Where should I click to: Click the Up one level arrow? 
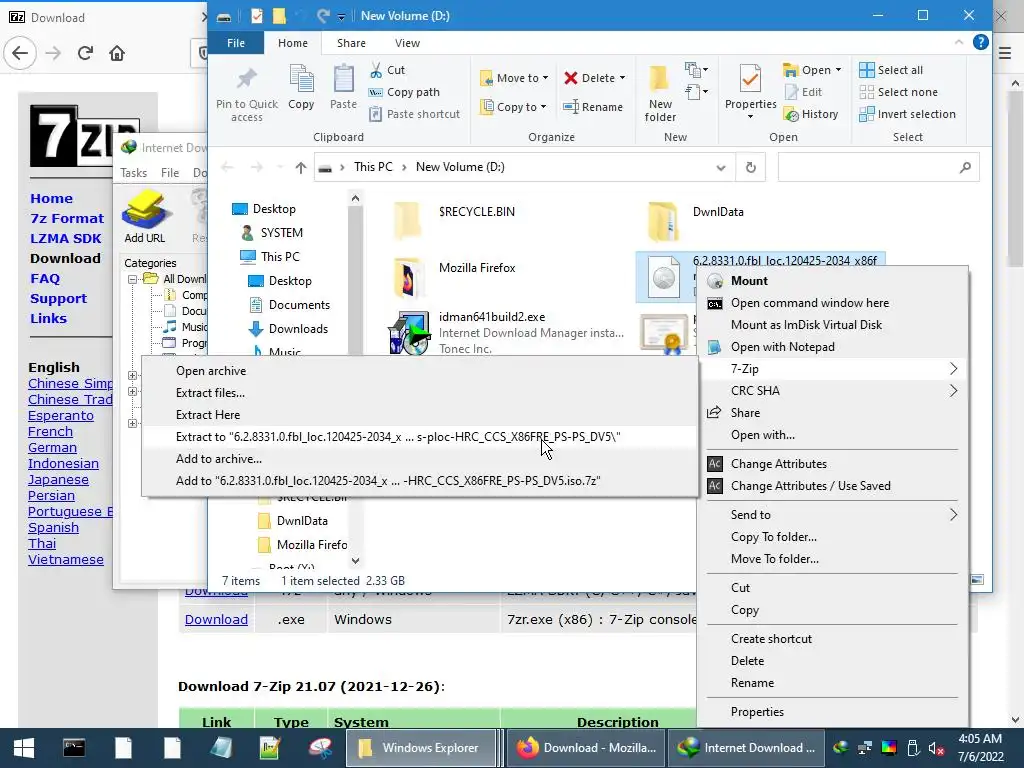pyautogui.click(x=300, y=168)
